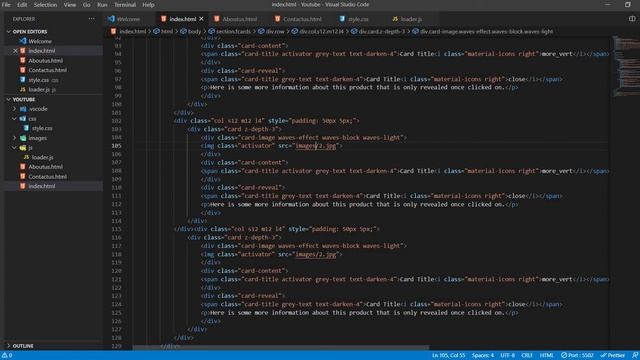Click the div.row breadcrumb

(275, 31)
